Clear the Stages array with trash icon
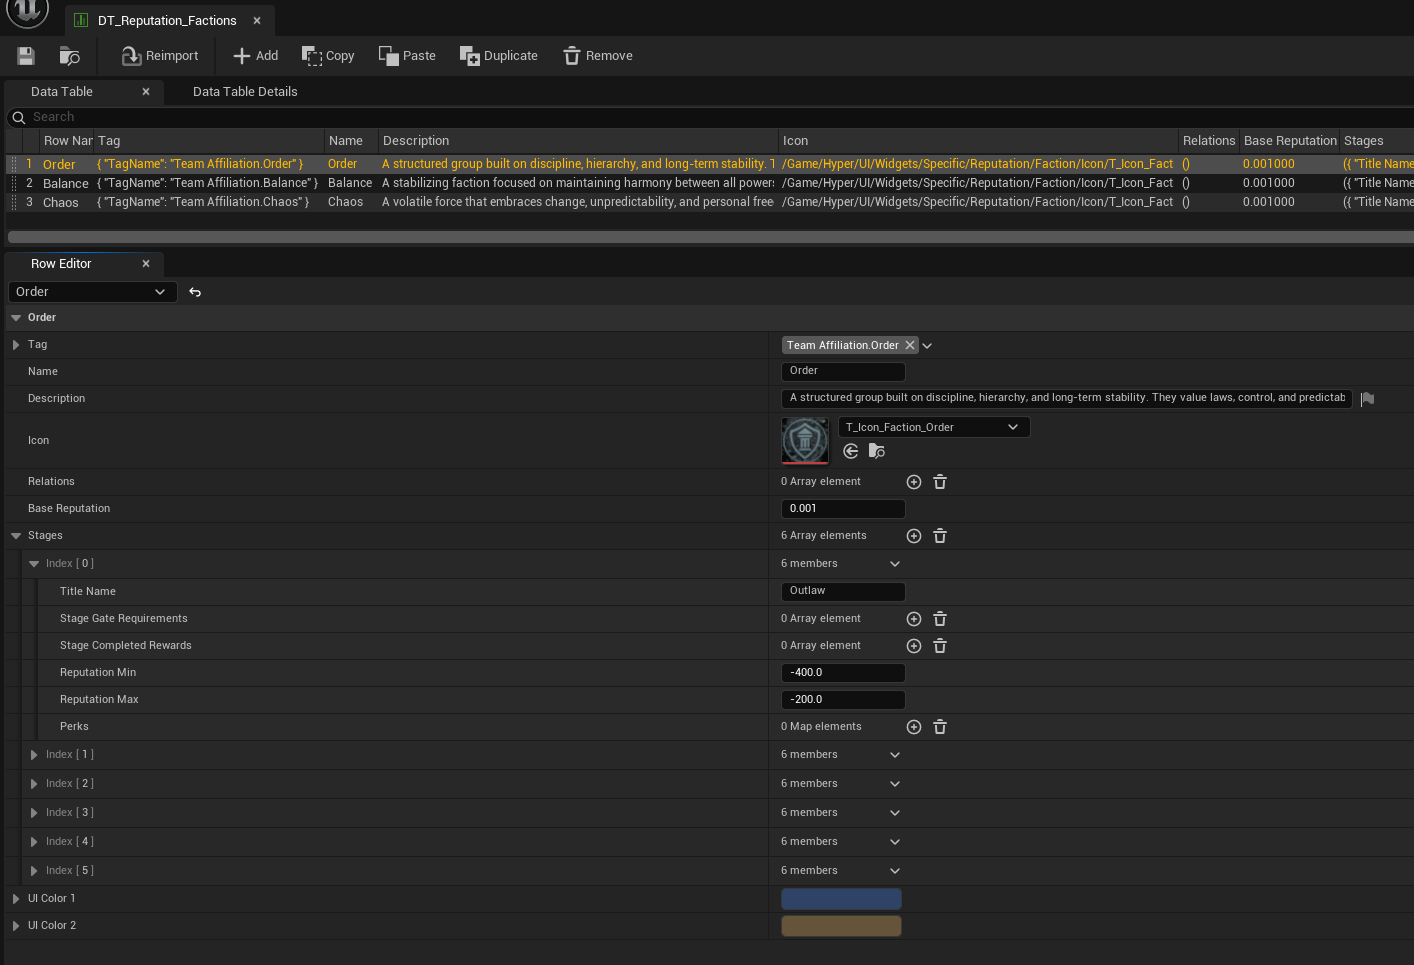 (940, 536)
